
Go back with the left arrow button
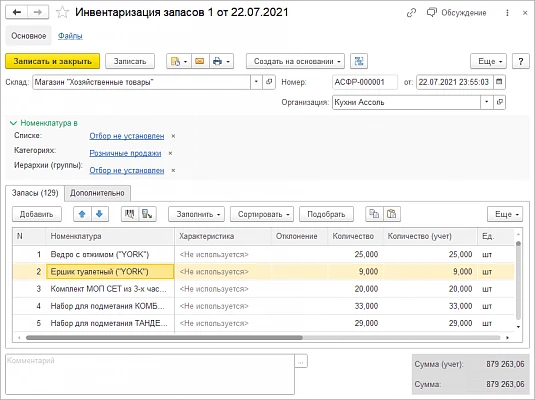pyautogui.click(x=17, y=13)
